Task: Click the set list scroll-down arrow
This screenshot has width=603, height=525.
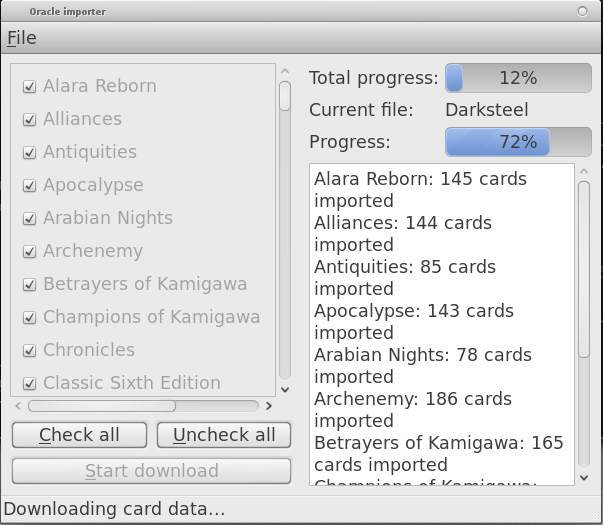Action: (285, 390)
